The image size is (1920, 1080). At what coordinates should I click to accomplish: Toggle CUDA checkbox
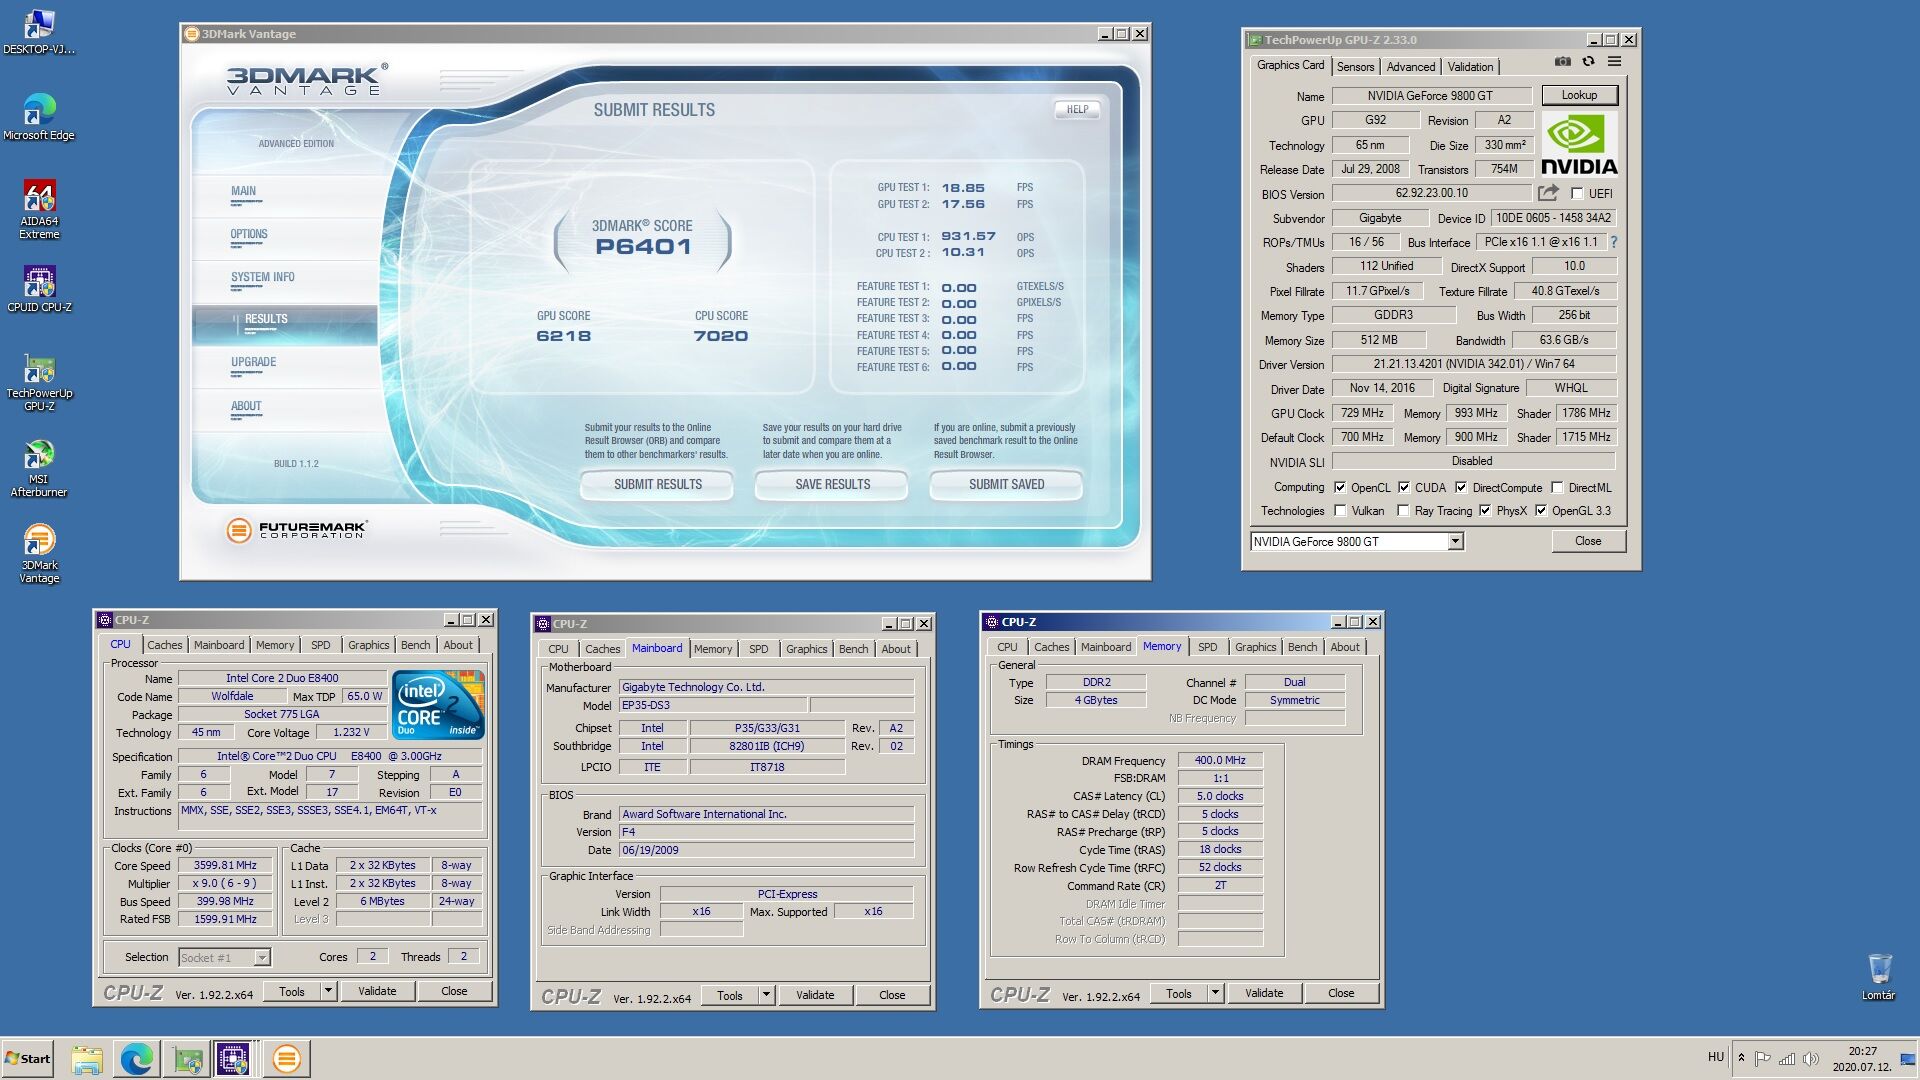[1404, 487]
